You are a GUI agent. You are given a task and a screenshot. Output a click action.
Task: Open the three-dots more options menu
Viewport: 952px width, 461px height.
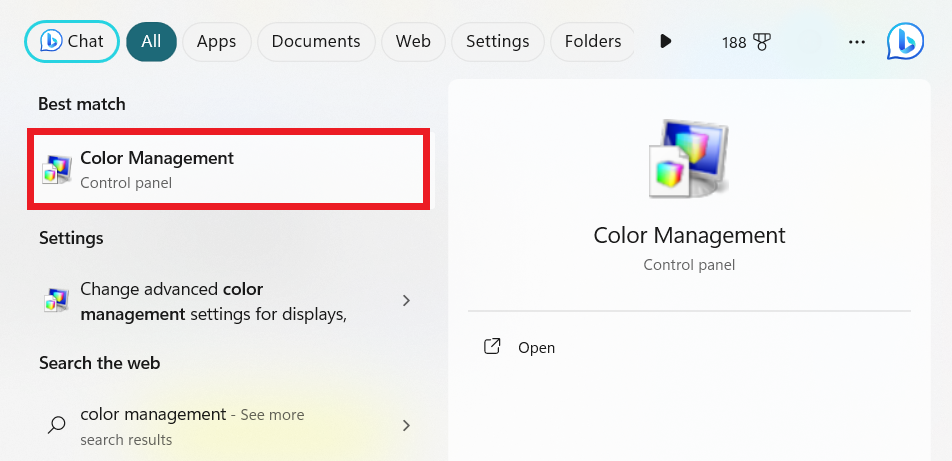(856, 42)
